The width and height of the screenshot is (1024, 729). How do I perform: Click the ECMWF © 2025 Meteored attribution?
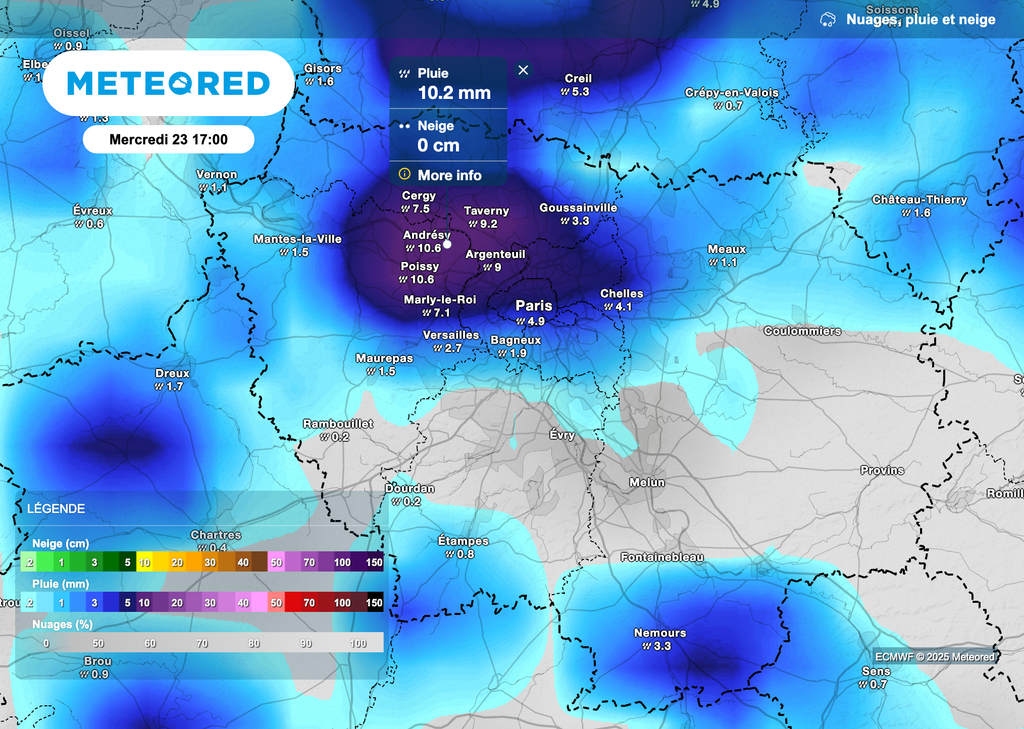point(934,657)
